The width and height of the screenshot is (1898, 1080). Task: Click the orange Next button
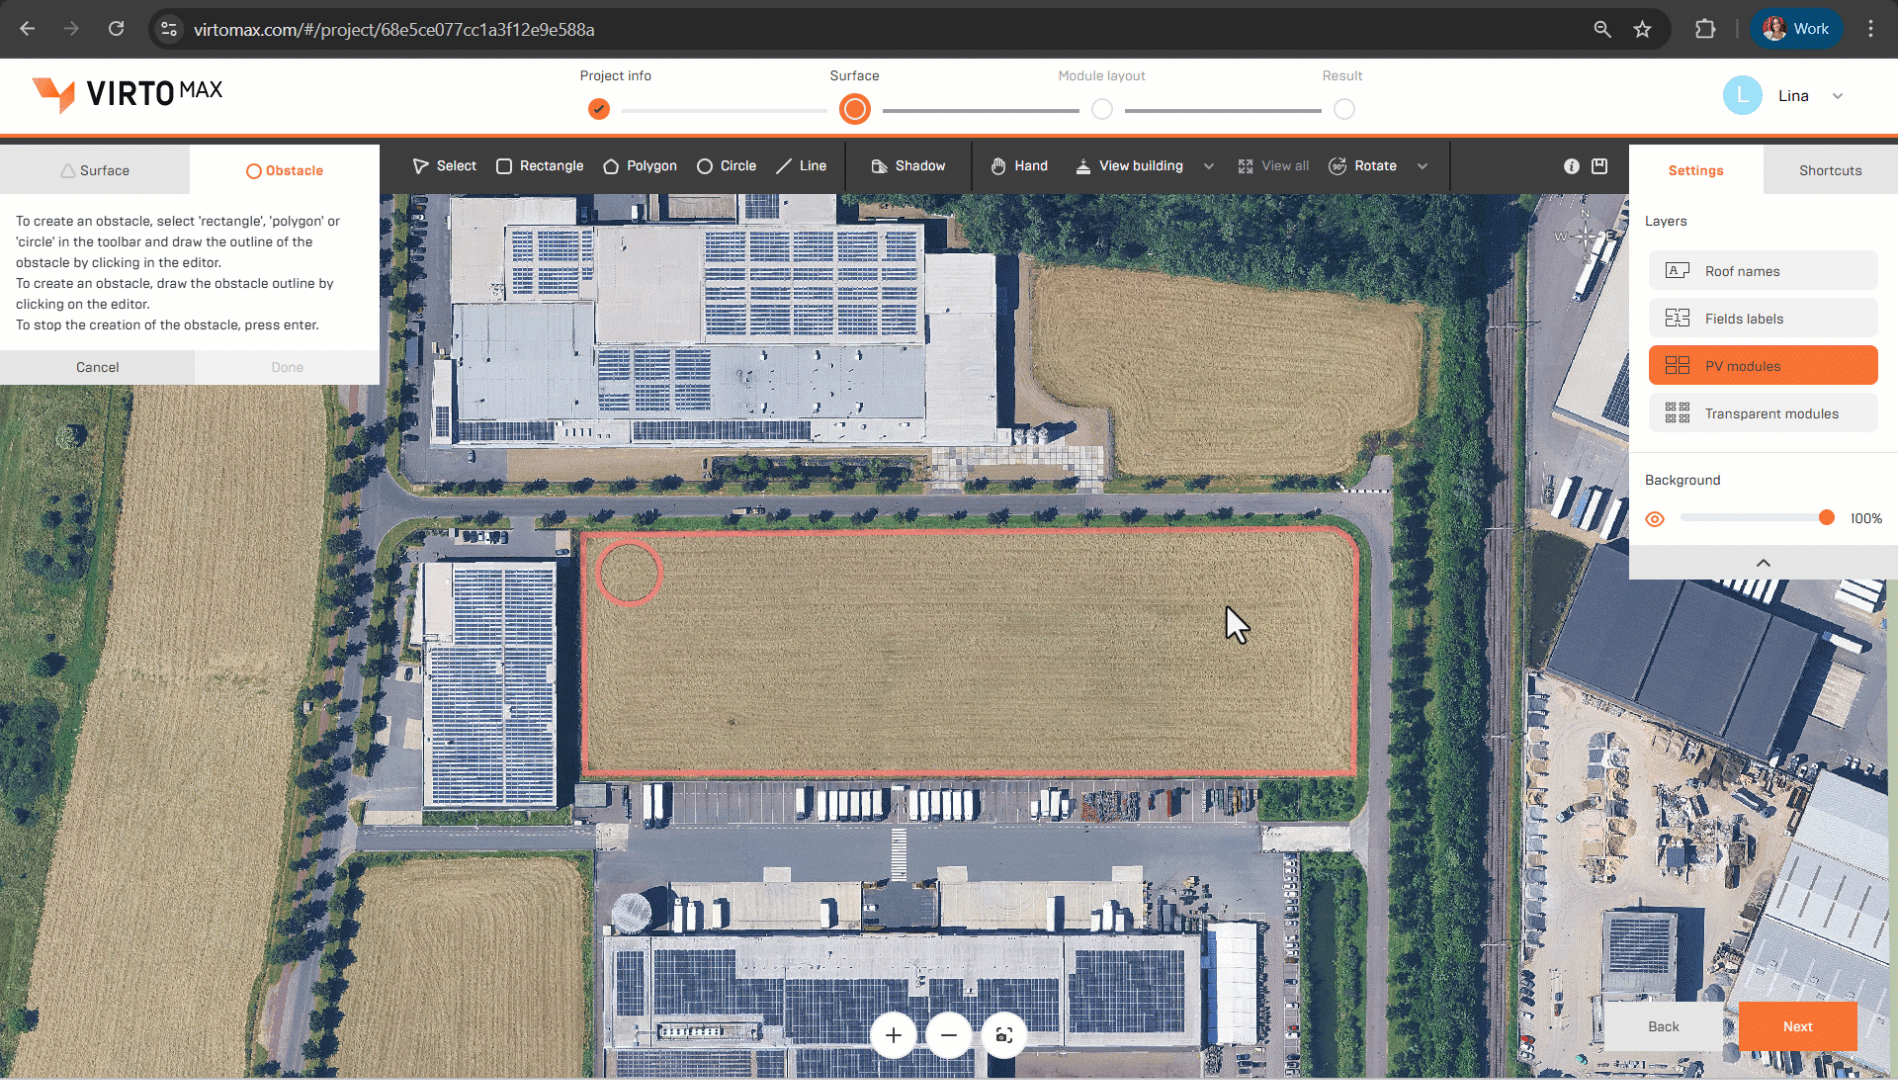click(x=1797, y=1026)
